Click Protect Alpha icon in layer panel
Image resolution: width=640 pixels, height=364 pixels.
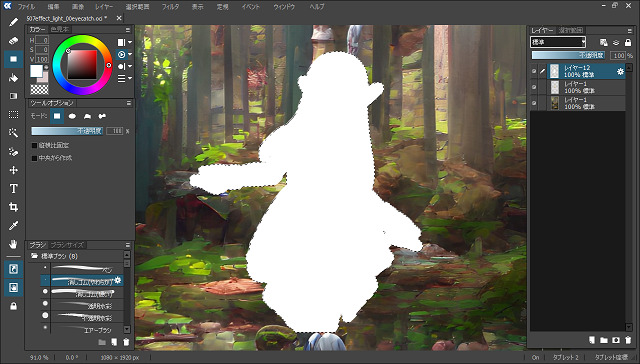604,42
